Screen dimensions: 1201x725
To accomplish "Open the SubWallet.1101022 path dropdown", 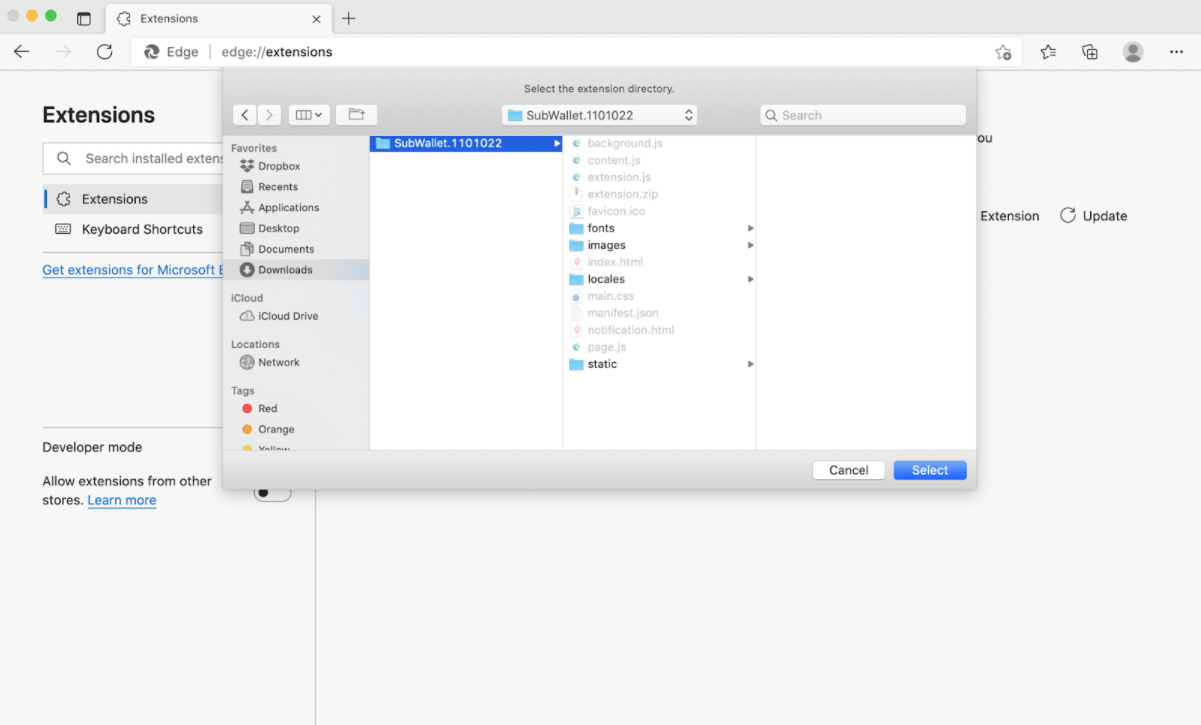I will click(600, 115).
